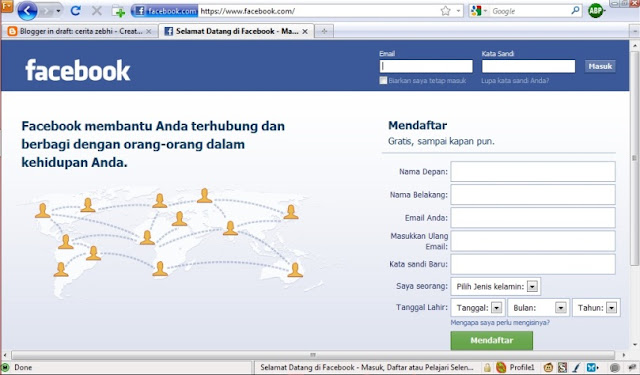
Task: Open the Mengapa saya perlu mengisinya link
Action: point(500,322)
